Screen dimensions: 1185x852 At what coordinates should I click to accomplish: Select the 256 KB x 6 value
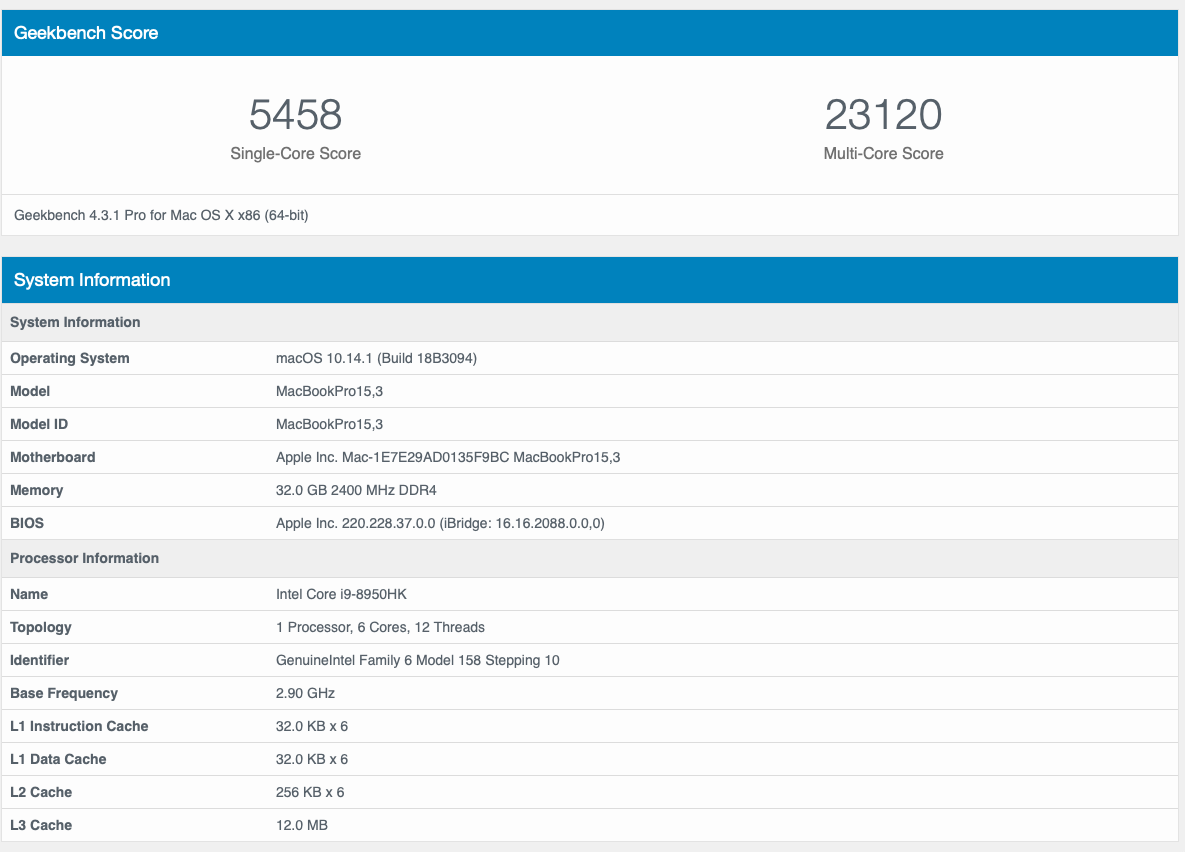coord(310,792)
